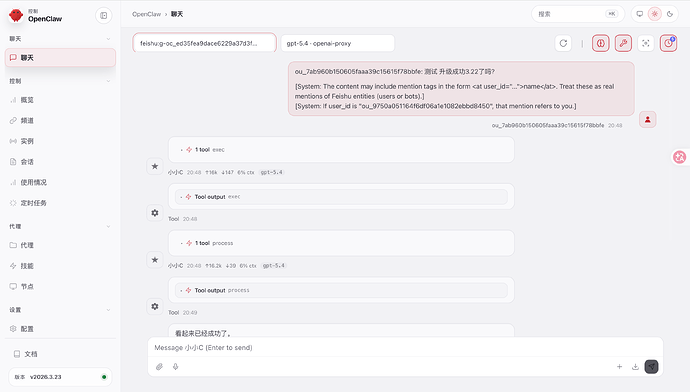Collapse the 设置 sidebar section chevron
This screenshot has height=392, width=690.
tap(108, 310)
